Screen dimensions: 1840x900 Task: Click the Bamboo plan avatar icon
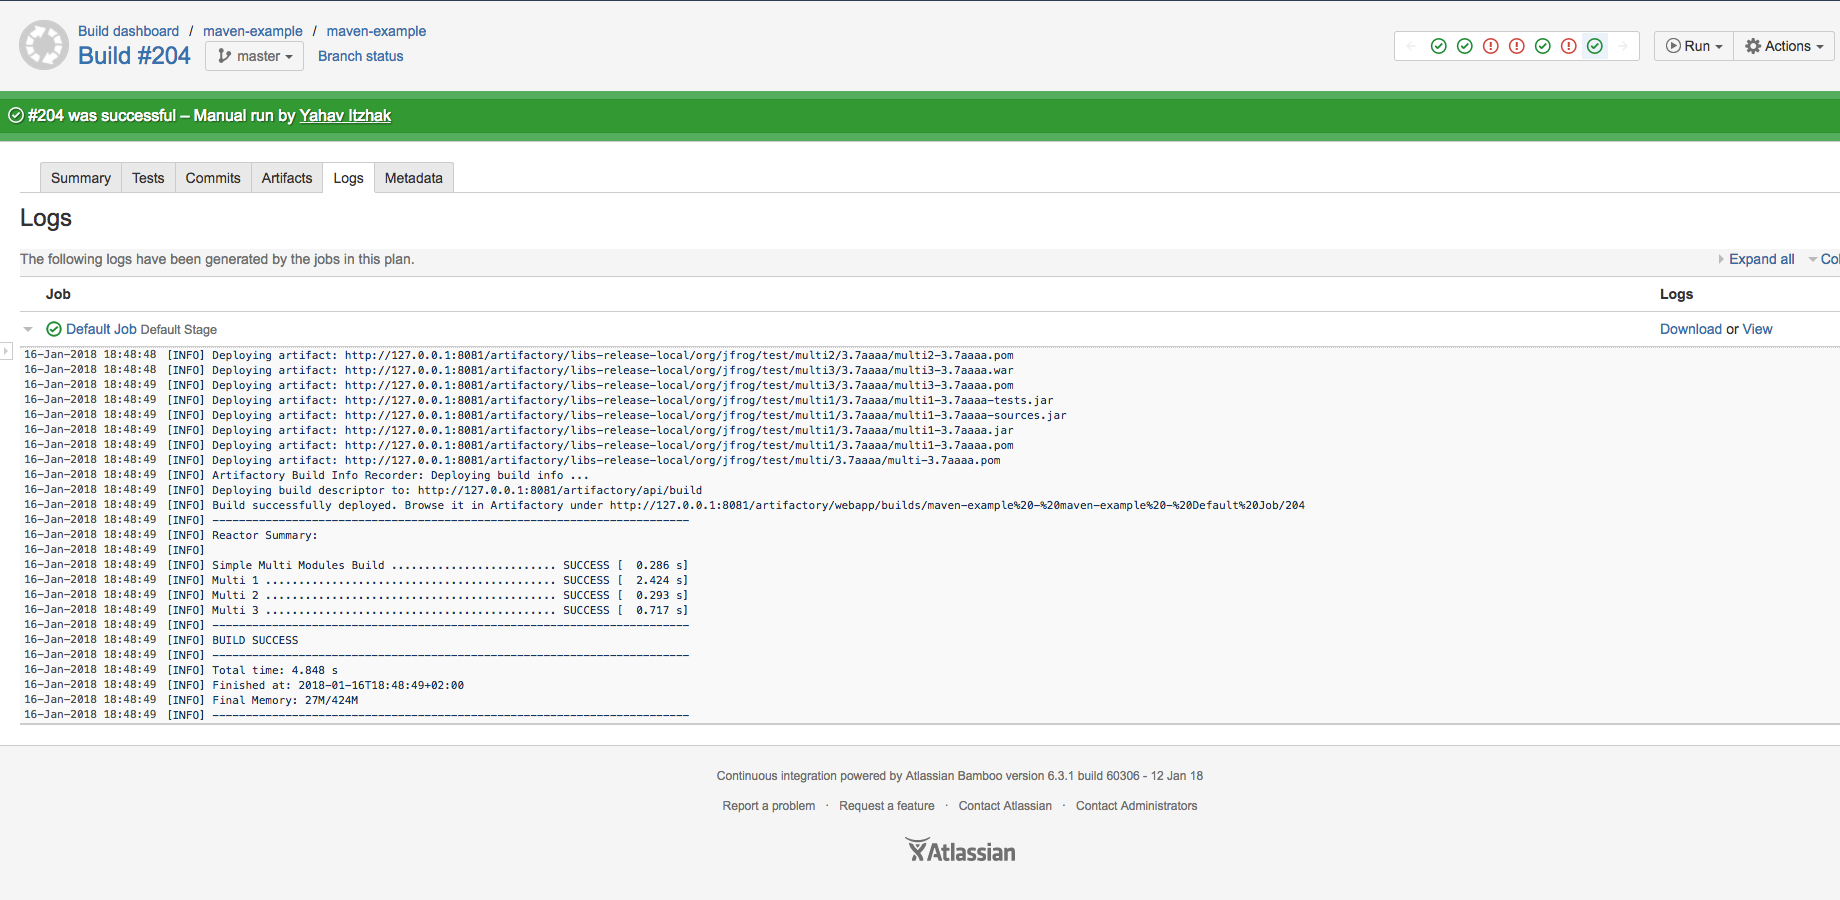pyautogui.click(x=44, y=45)
